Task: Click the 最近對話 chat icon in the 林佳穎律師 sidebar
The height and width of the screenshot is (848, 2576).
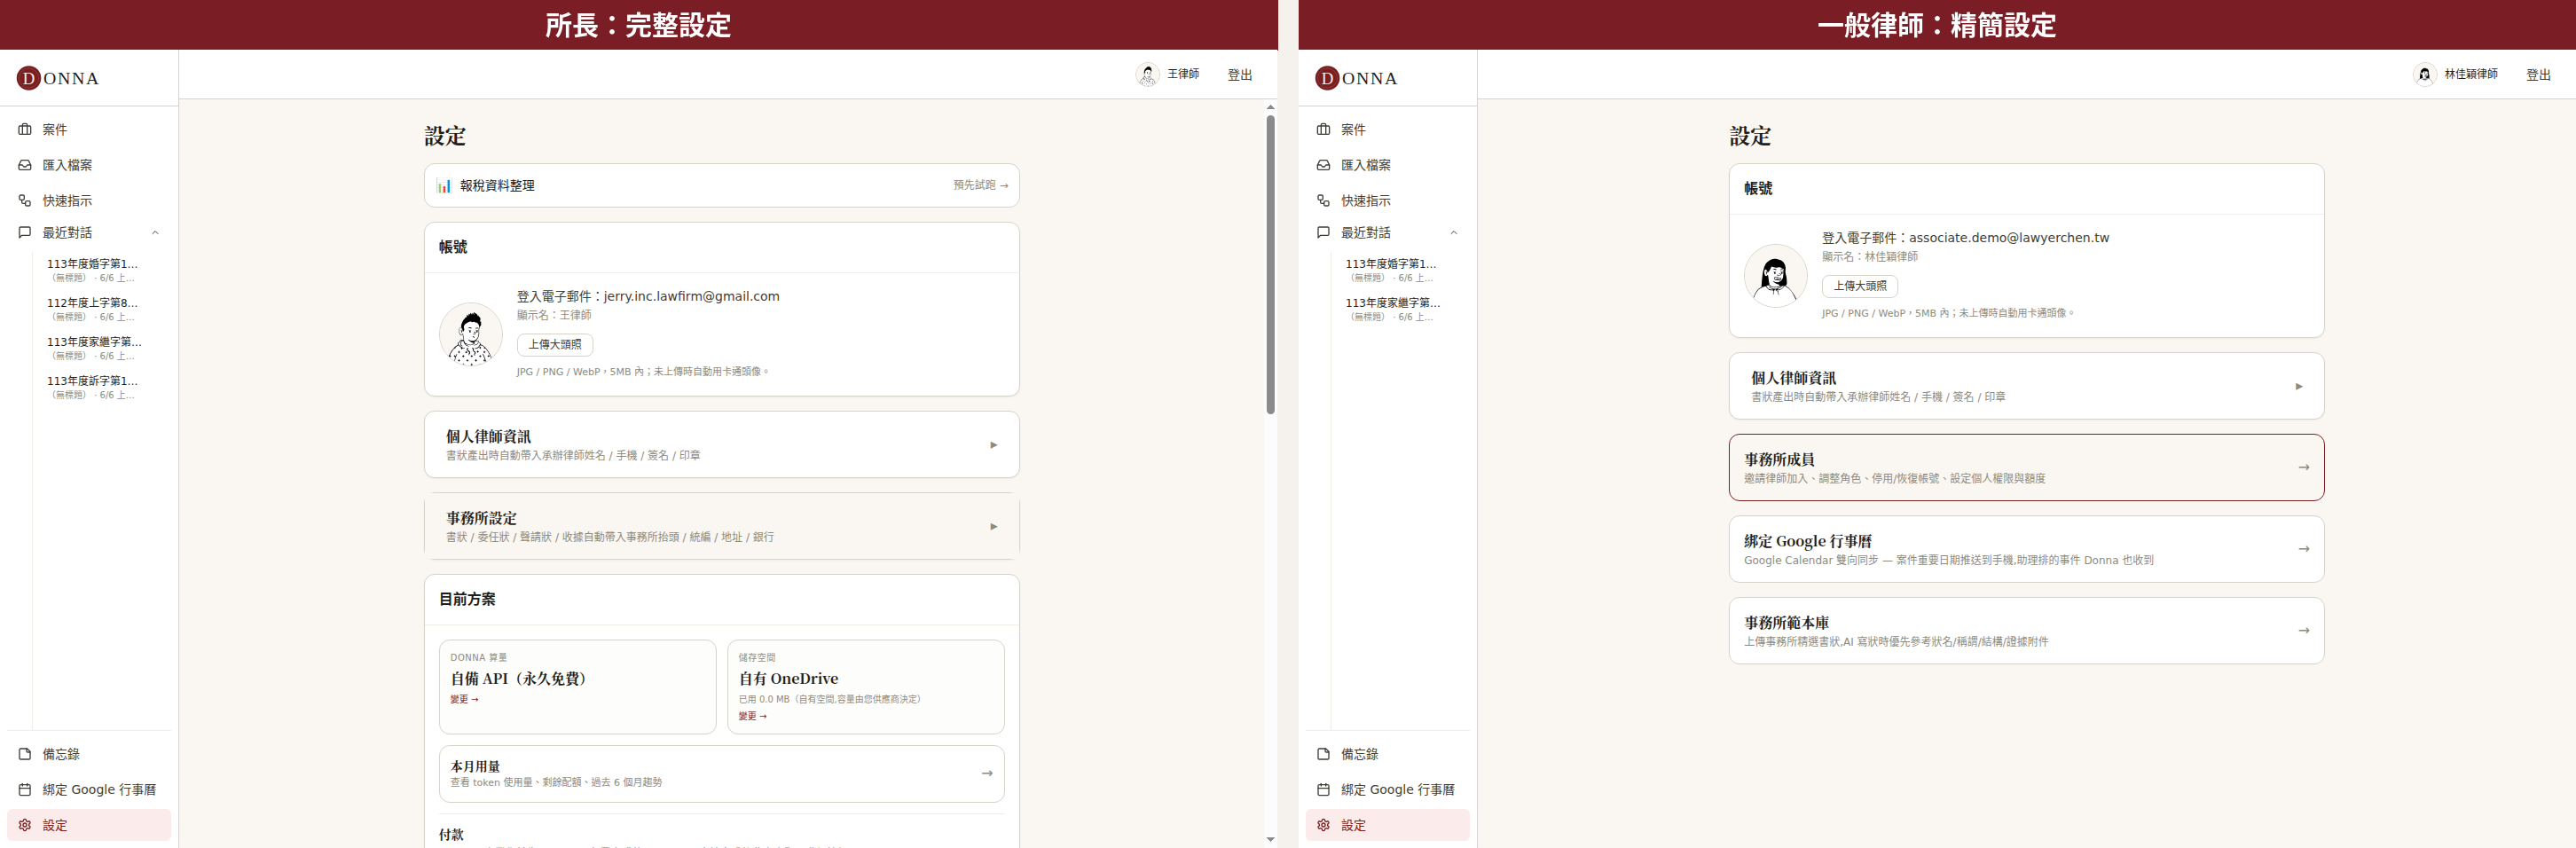Action: point(1323,233)
